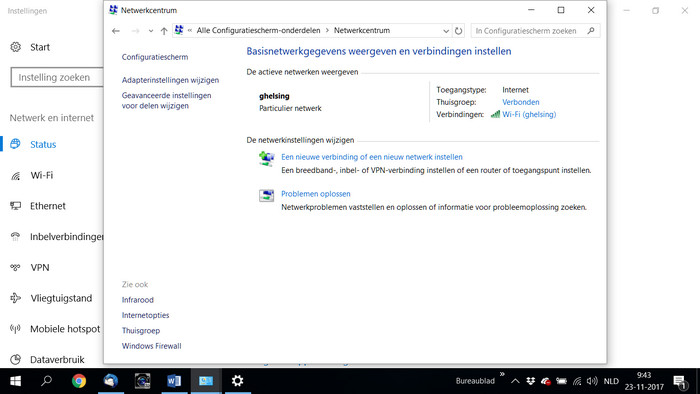Open the Configuratiescherm link in the left pane
700x394 pixels.
tap(155, 57)
